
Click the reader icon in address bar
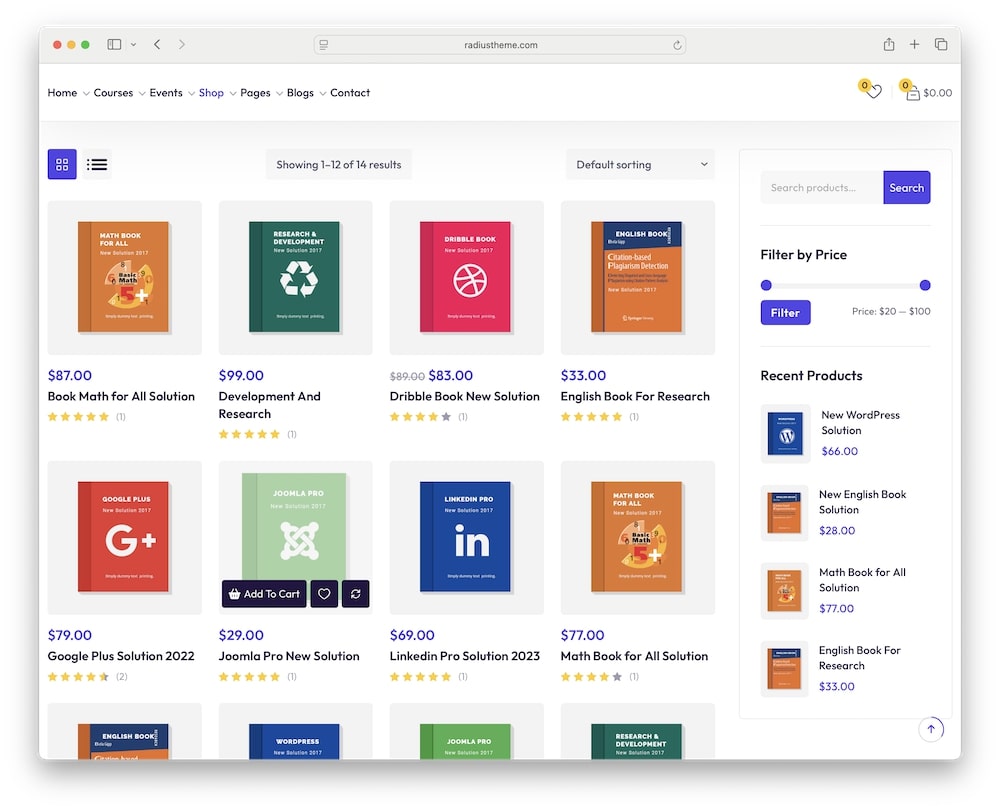tap(324, 45)
